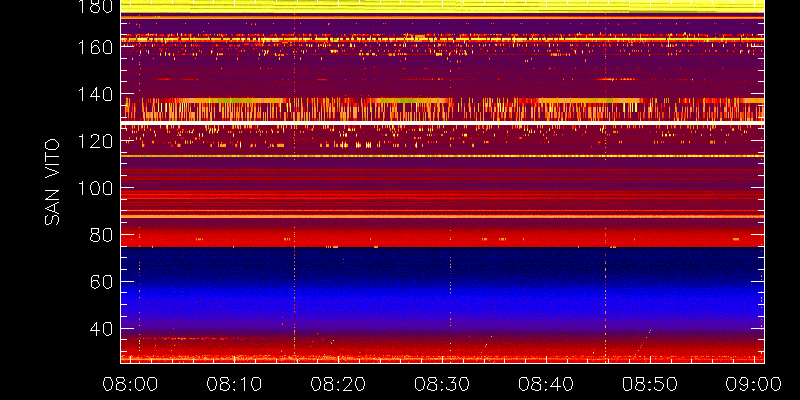Click the 08:00 time axis label

[x=130, y=384]
